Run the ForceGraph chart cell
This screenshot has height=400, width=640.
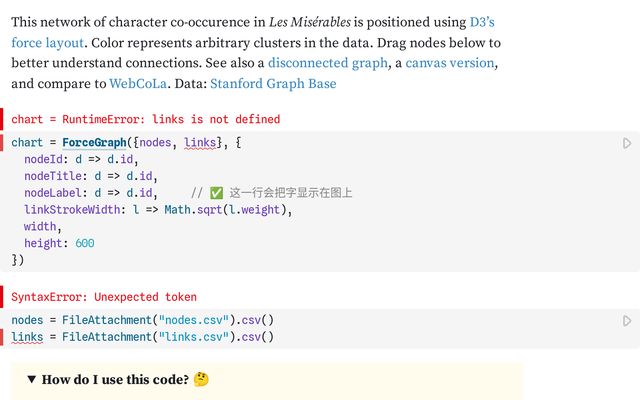click(627, 144)
